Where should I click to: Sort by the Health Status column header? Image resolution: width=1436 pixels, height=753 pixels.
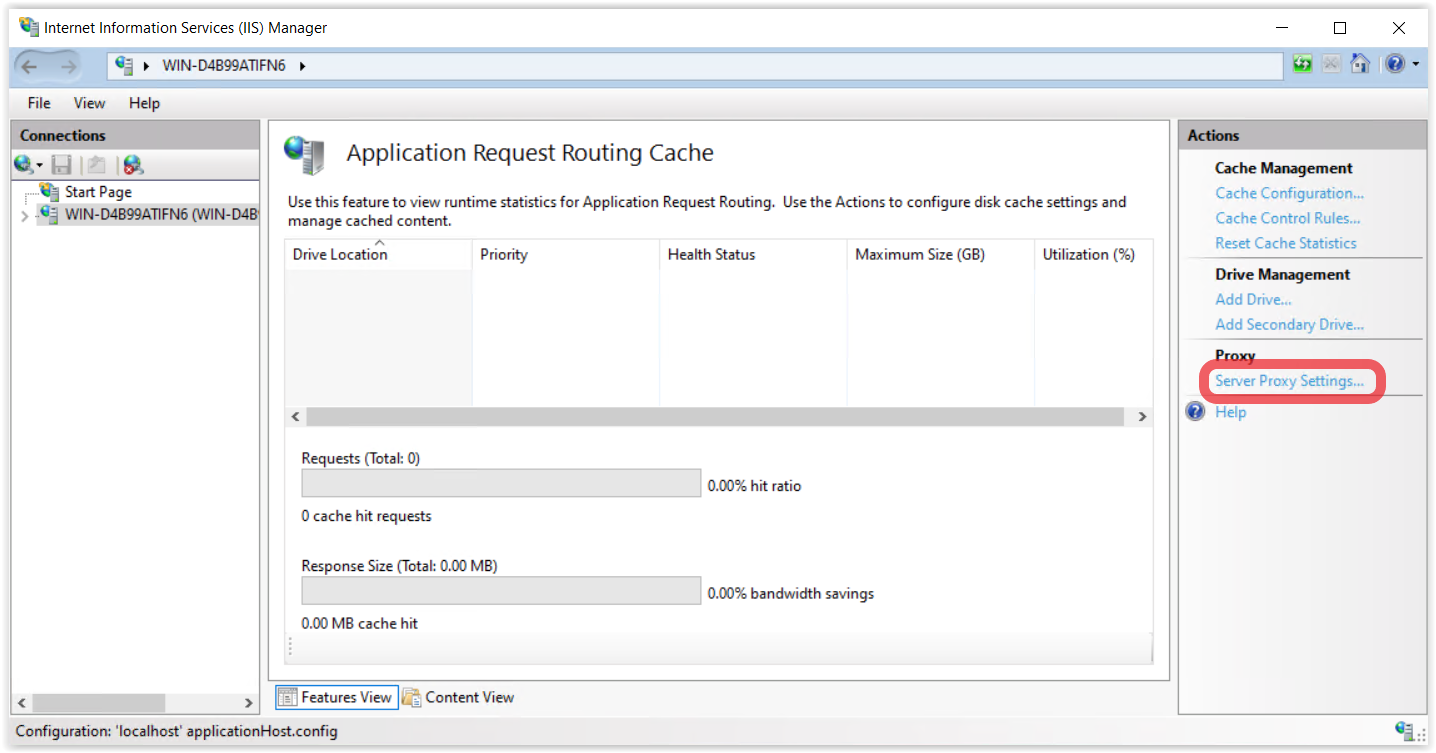pos(753,254)
